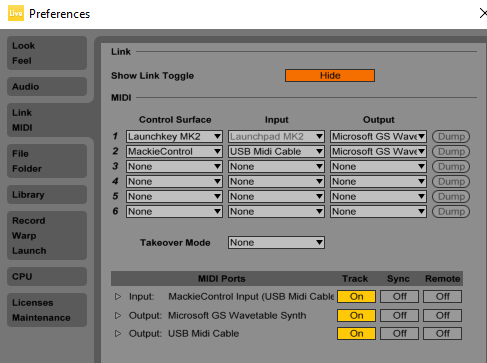Open Input dropdown in row 3
The width and height of the screenshot is (487, 363).
pyautogui.click(x=276, y=166)
